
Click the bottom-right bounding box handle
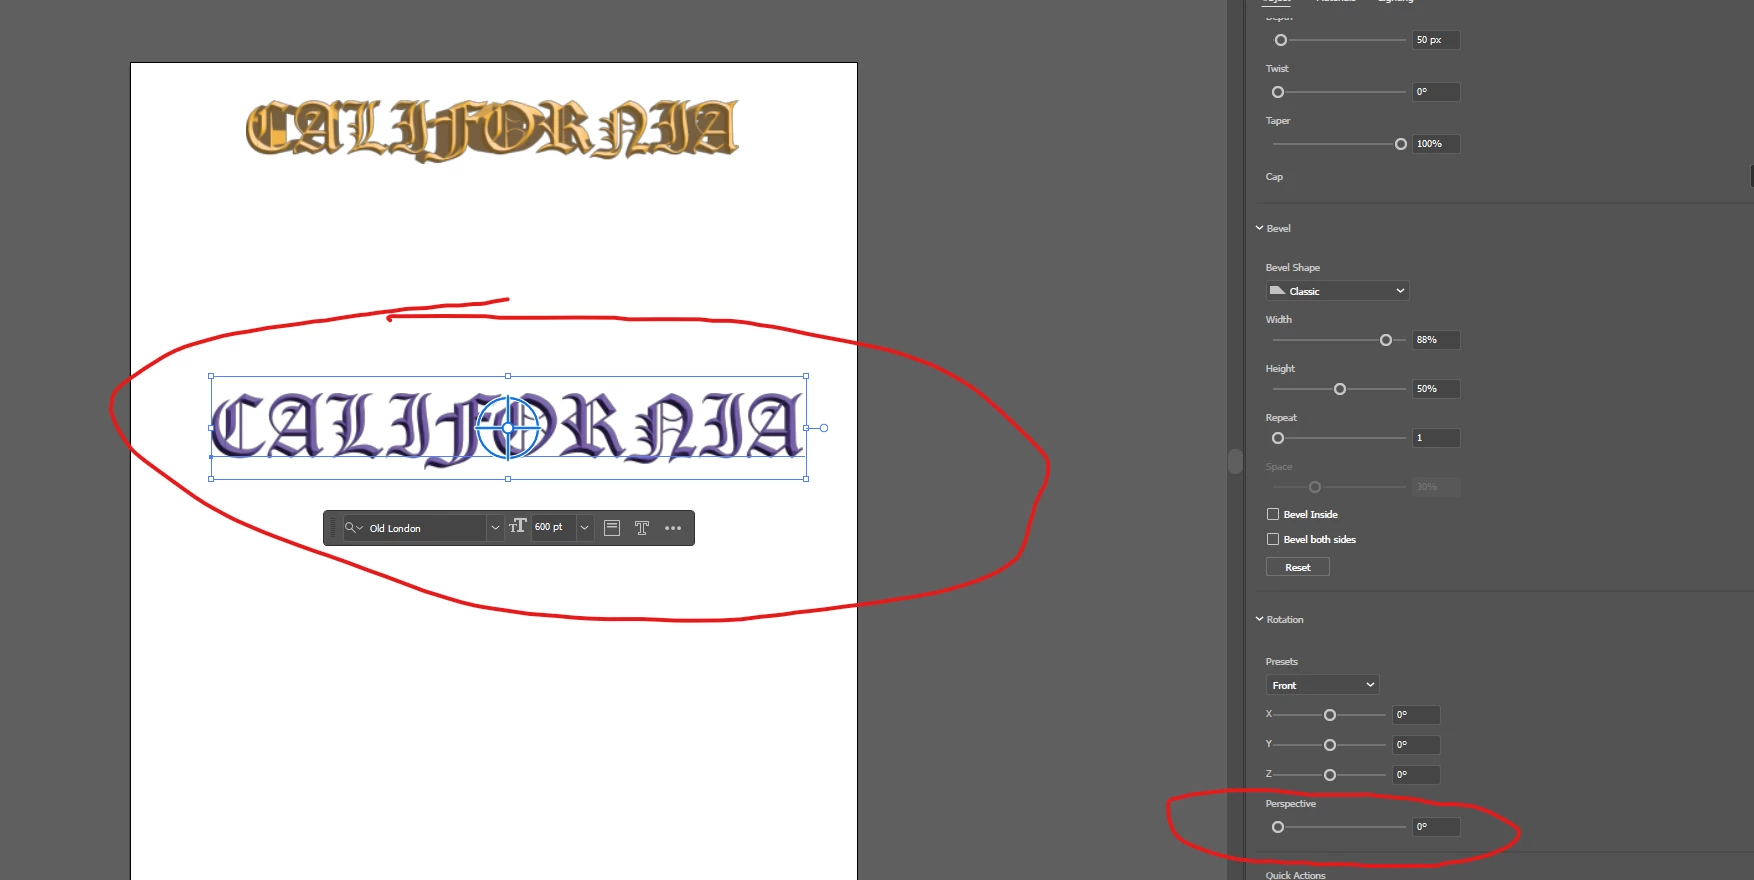click(x=806, y=479)
